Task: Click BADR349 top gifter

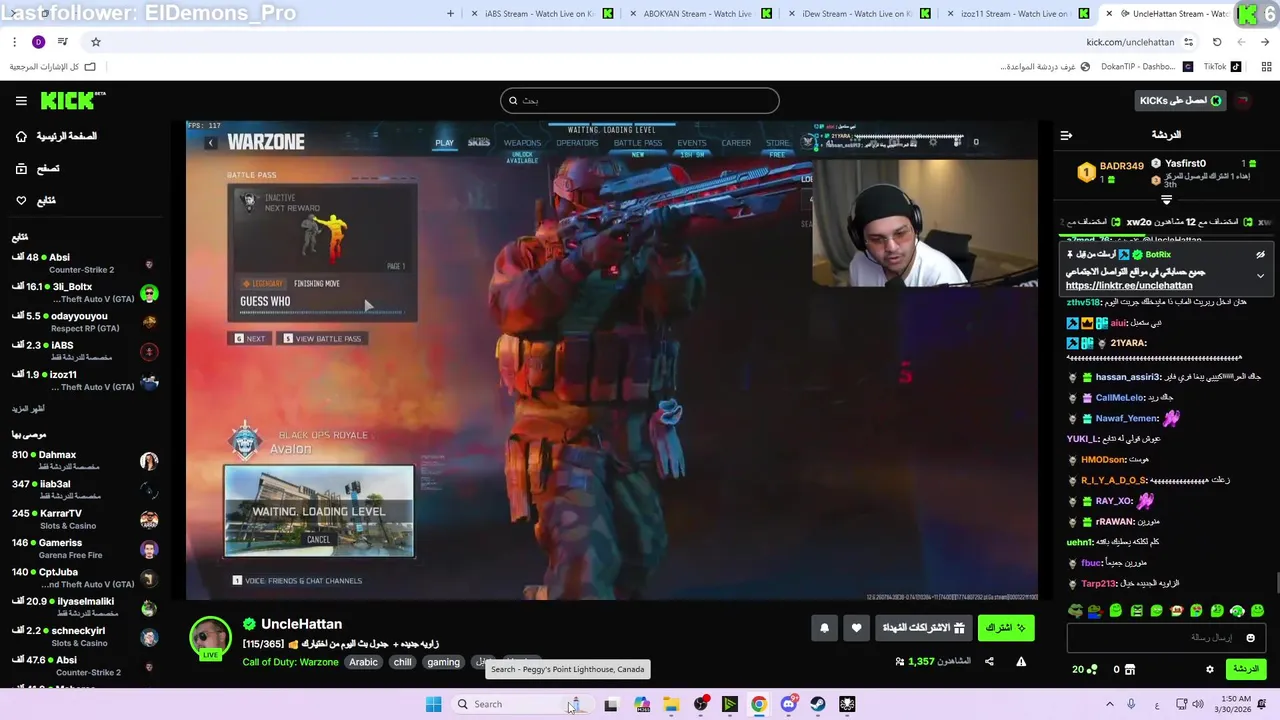Action: 1121,166
